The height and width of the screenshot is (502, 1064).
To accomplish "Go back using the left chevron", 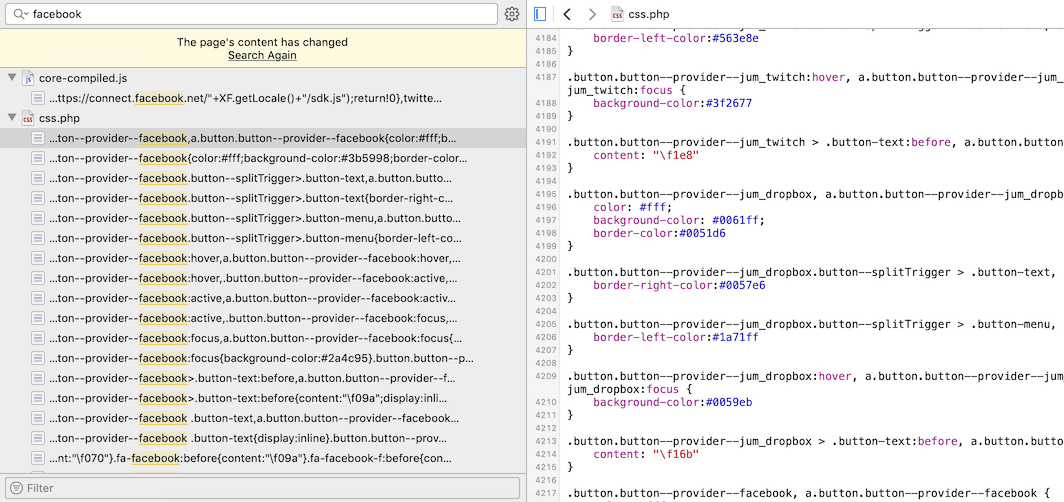I will point(567,14).
